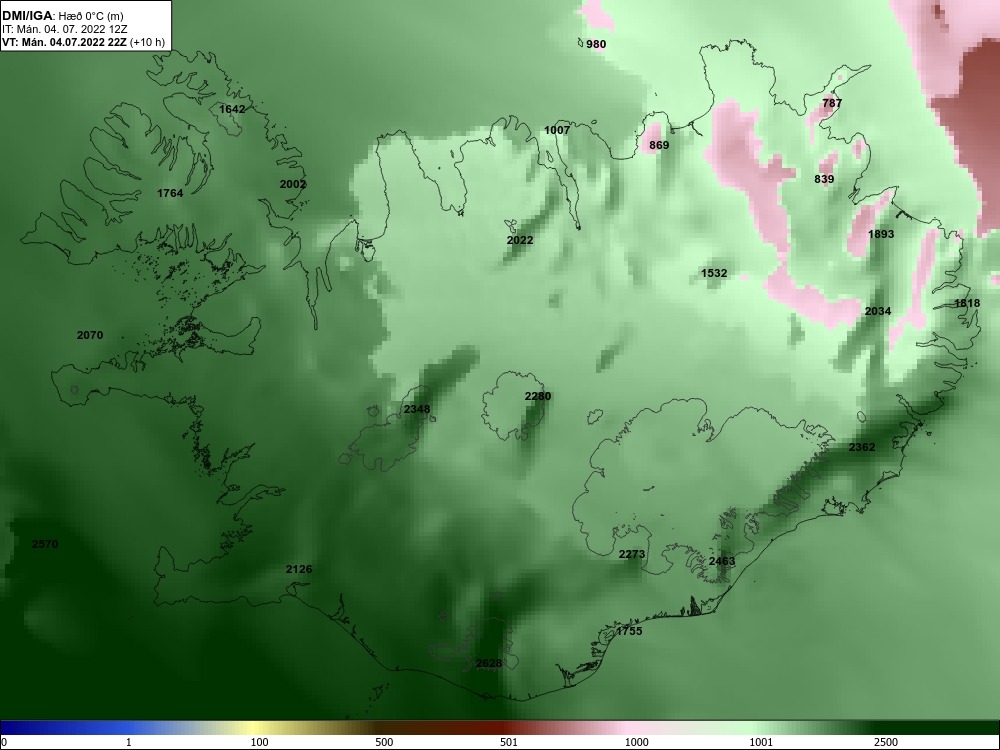Click the 869 value in the pink area
The width and height of the screenshot is (1000, 750).
(659, 145)
